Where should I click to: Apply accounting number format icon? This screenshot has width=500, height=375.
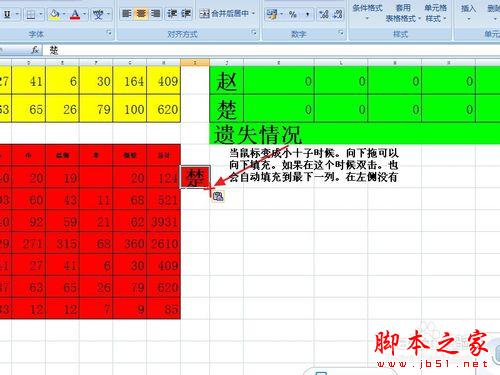(272, 14)
